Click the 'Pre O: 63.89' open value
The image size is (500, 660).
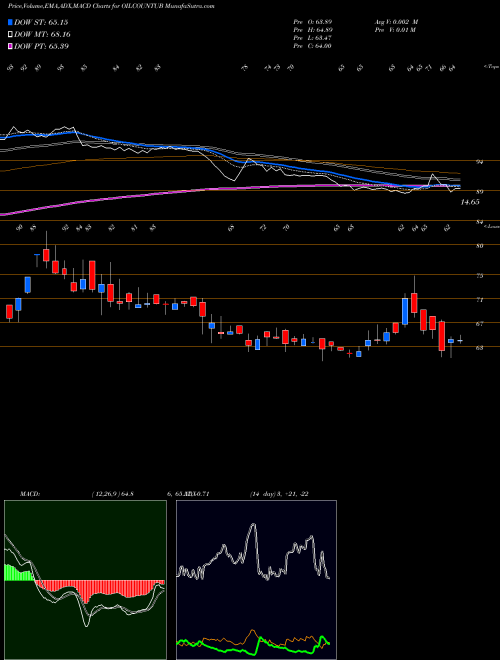coord(312,22)
